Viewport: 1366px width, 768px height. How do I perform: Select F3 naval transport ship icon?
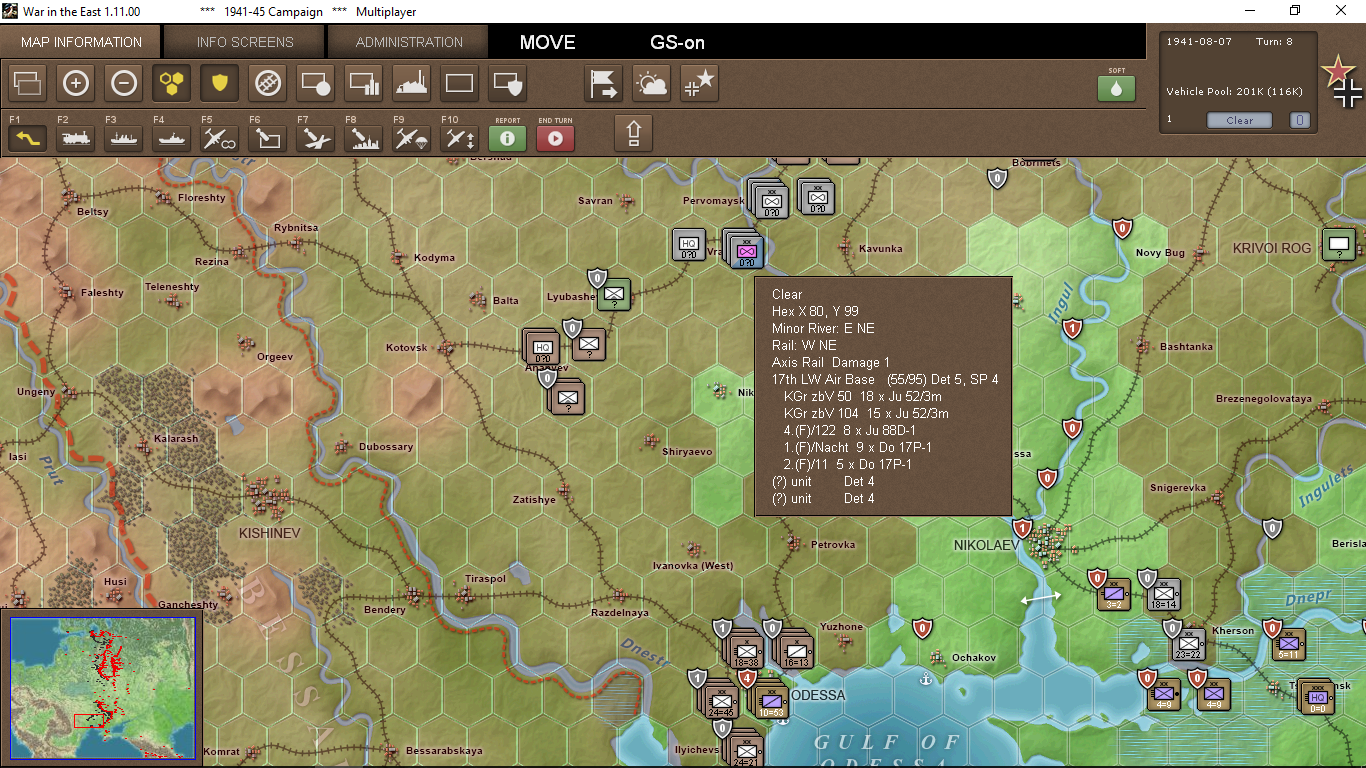[x=124, y=138]
